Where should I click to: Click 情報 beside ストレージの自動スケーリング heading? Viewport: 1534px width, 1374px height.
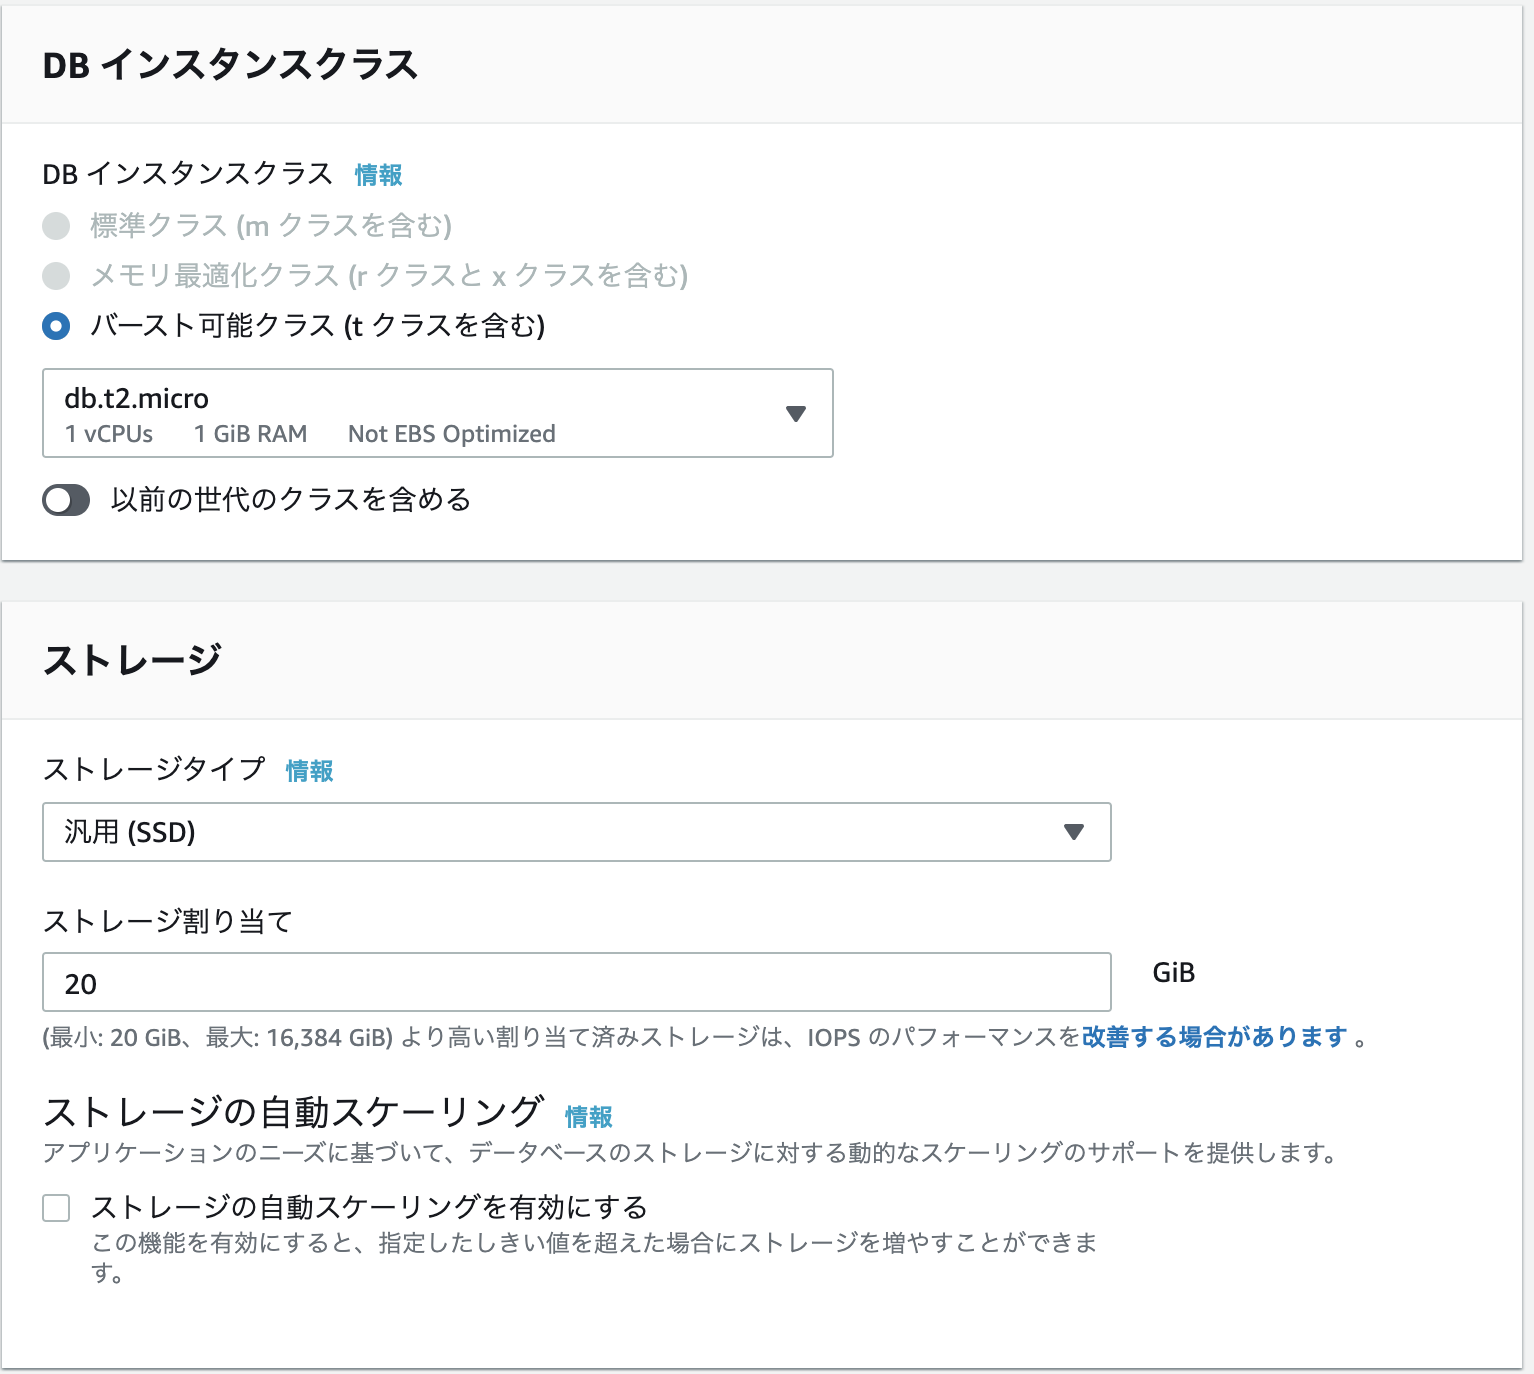(x=589, y=1117)
